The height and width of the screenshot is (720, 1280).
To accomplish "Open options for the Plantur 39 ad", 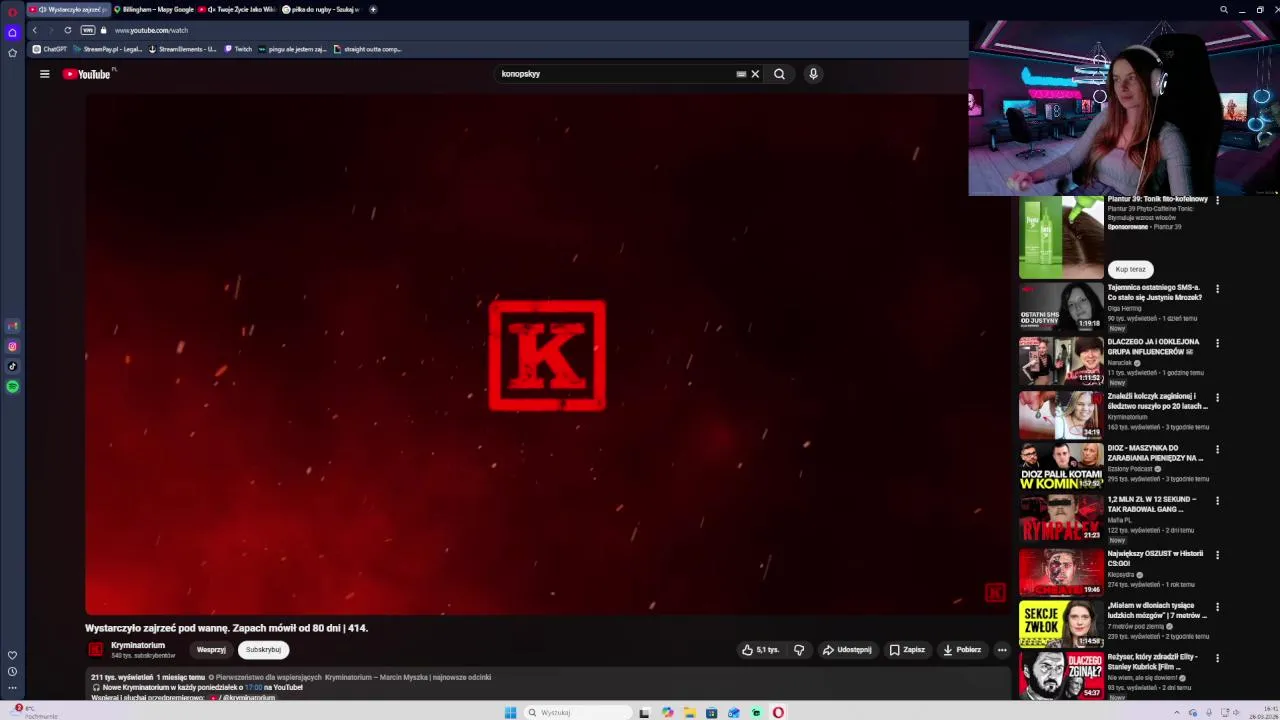I will [1217, 200].
